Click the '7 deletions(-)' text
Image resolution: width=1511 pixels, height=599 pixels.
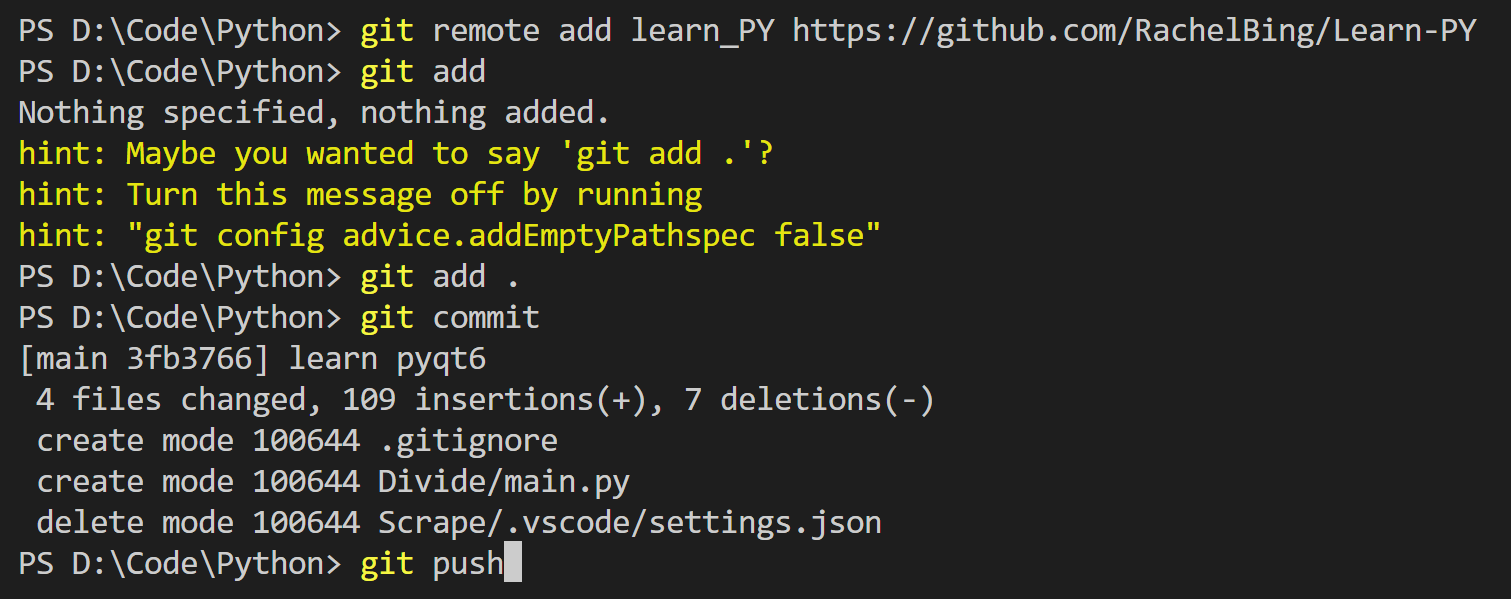tap(810, 400)
